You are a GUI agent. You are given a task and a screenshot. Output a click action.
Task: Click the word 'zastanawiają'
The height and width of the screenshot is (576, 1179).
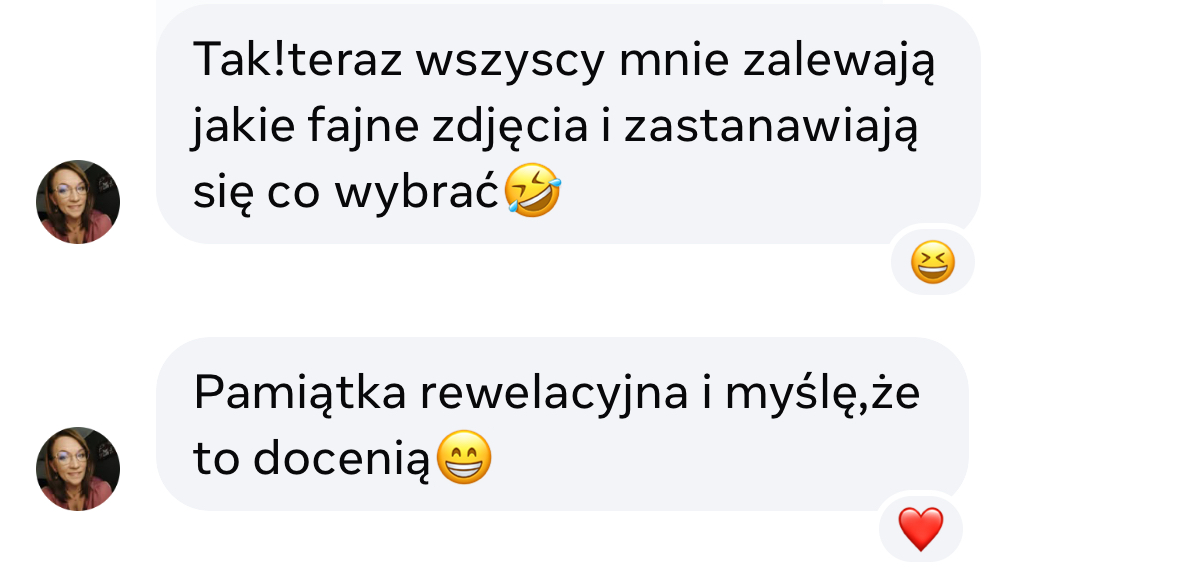[771, 128]
